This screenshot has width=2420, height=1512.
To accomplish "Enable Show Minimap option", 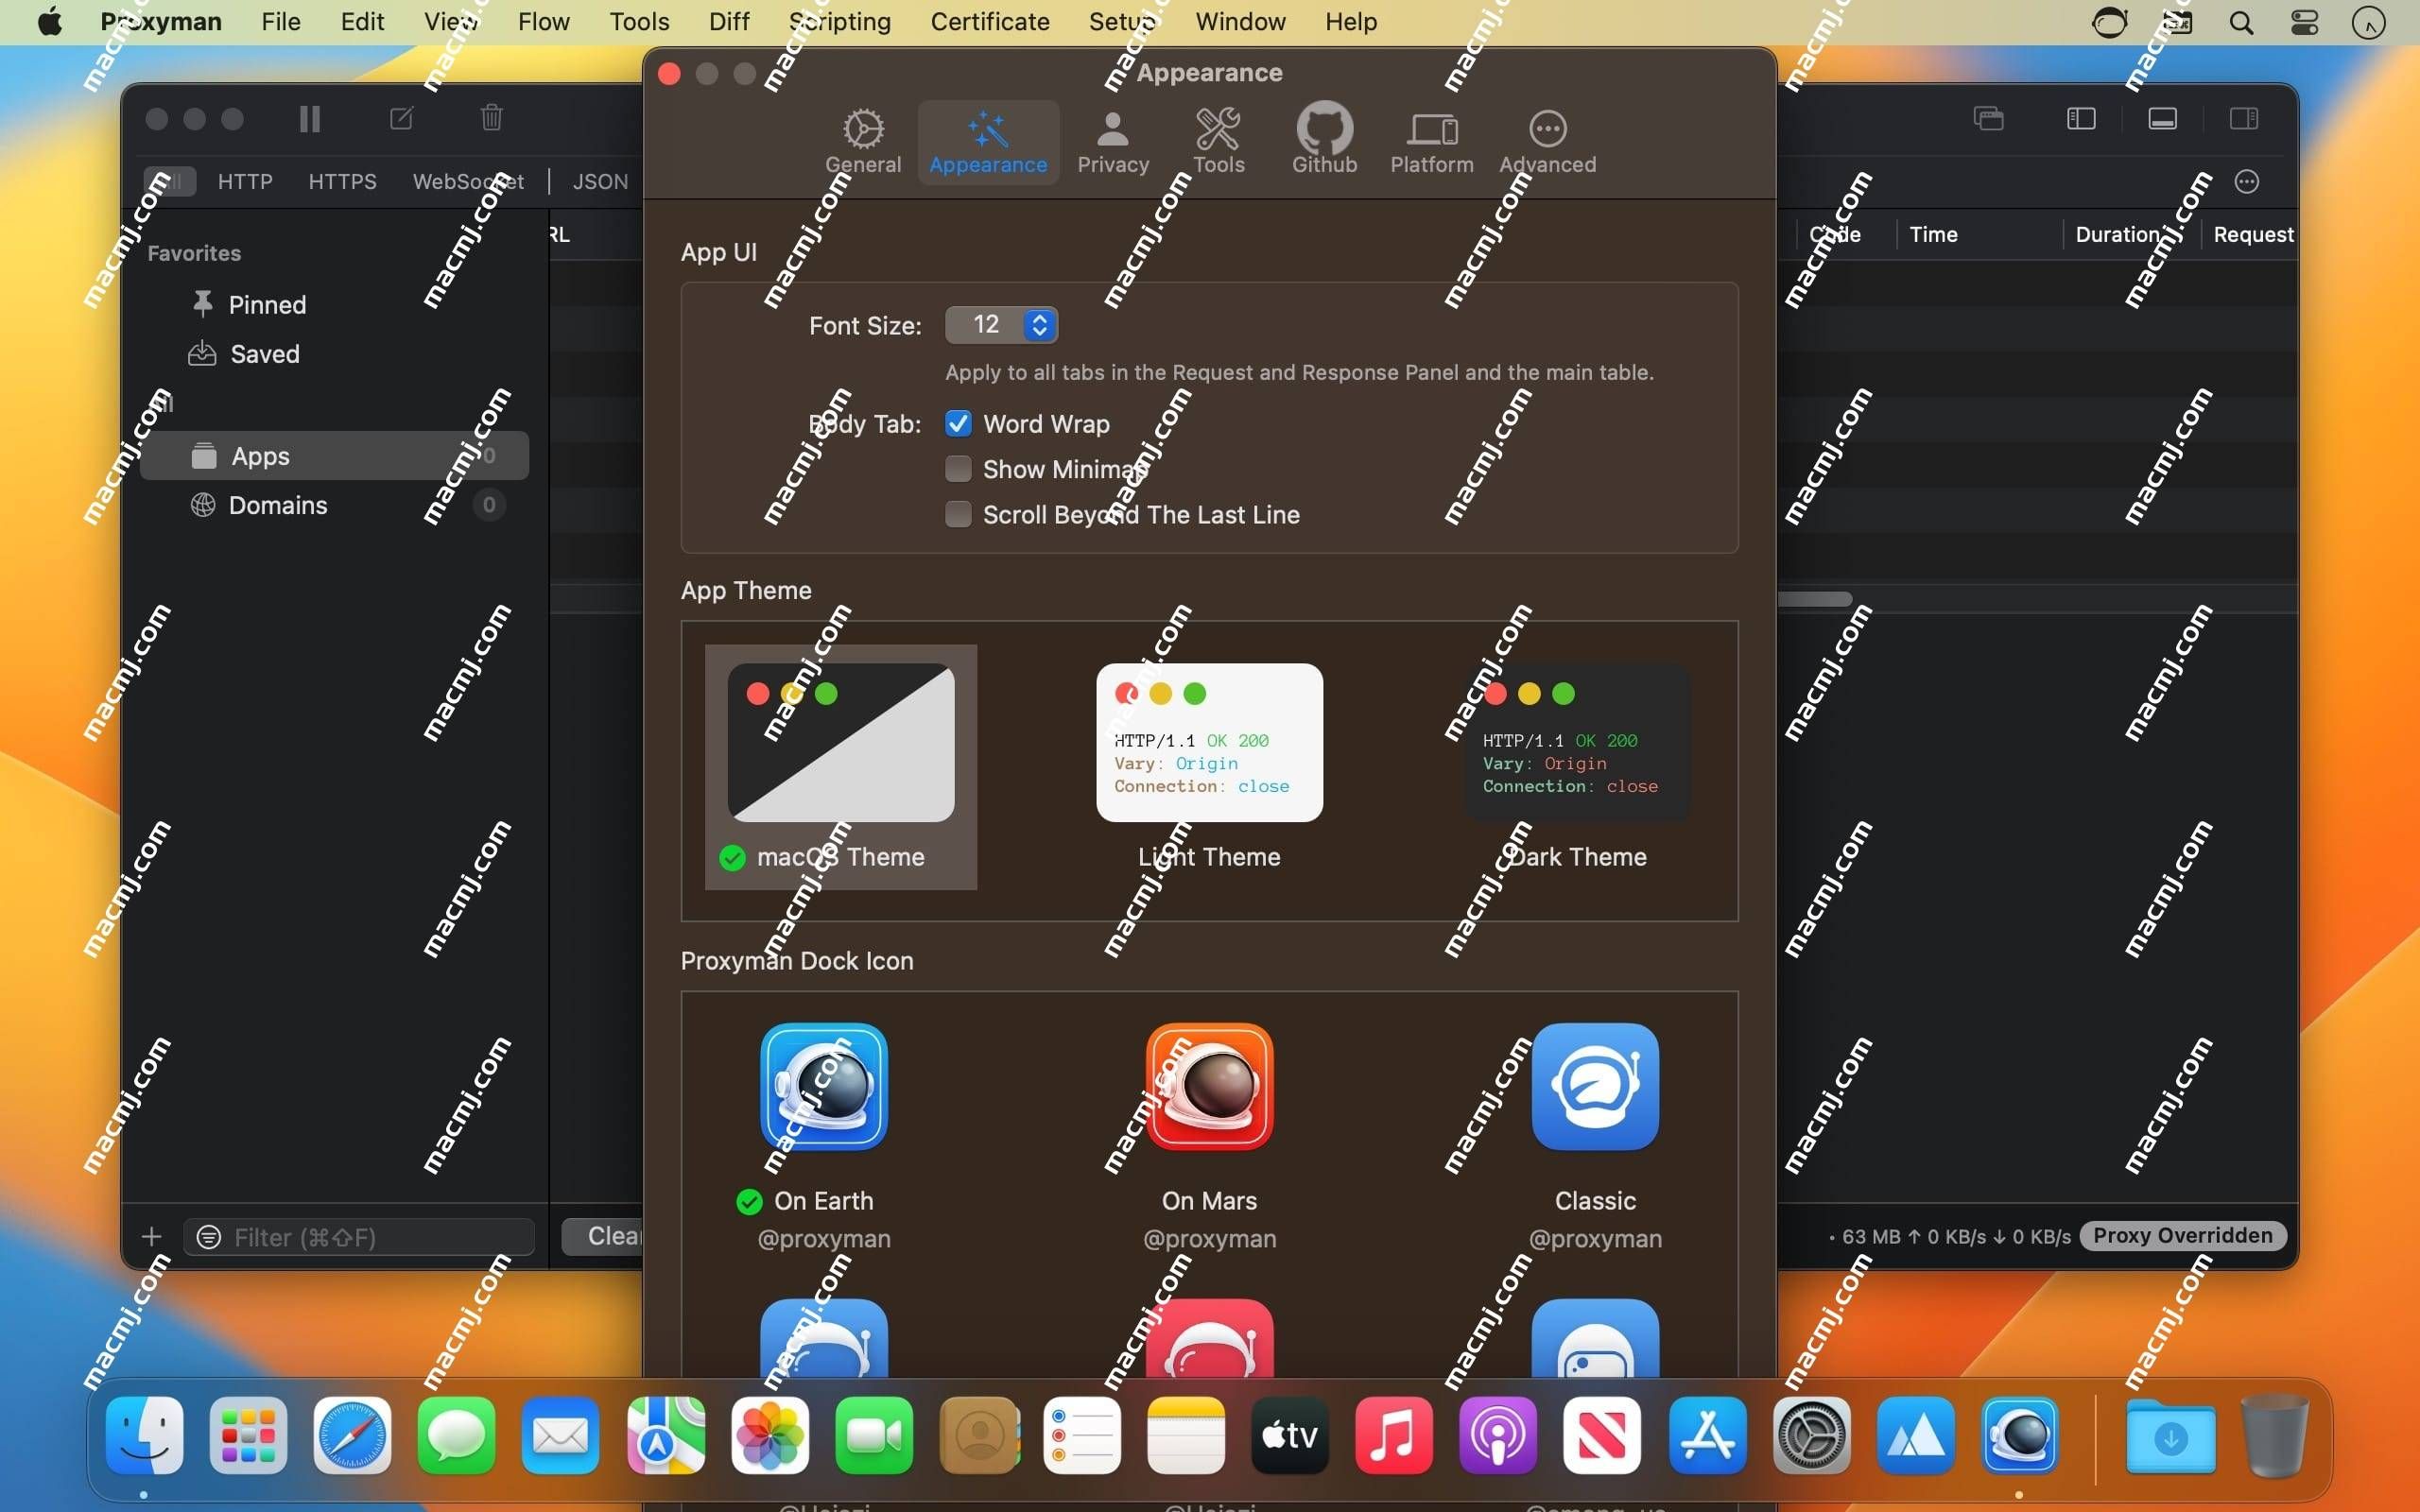I will coord(959,469).
